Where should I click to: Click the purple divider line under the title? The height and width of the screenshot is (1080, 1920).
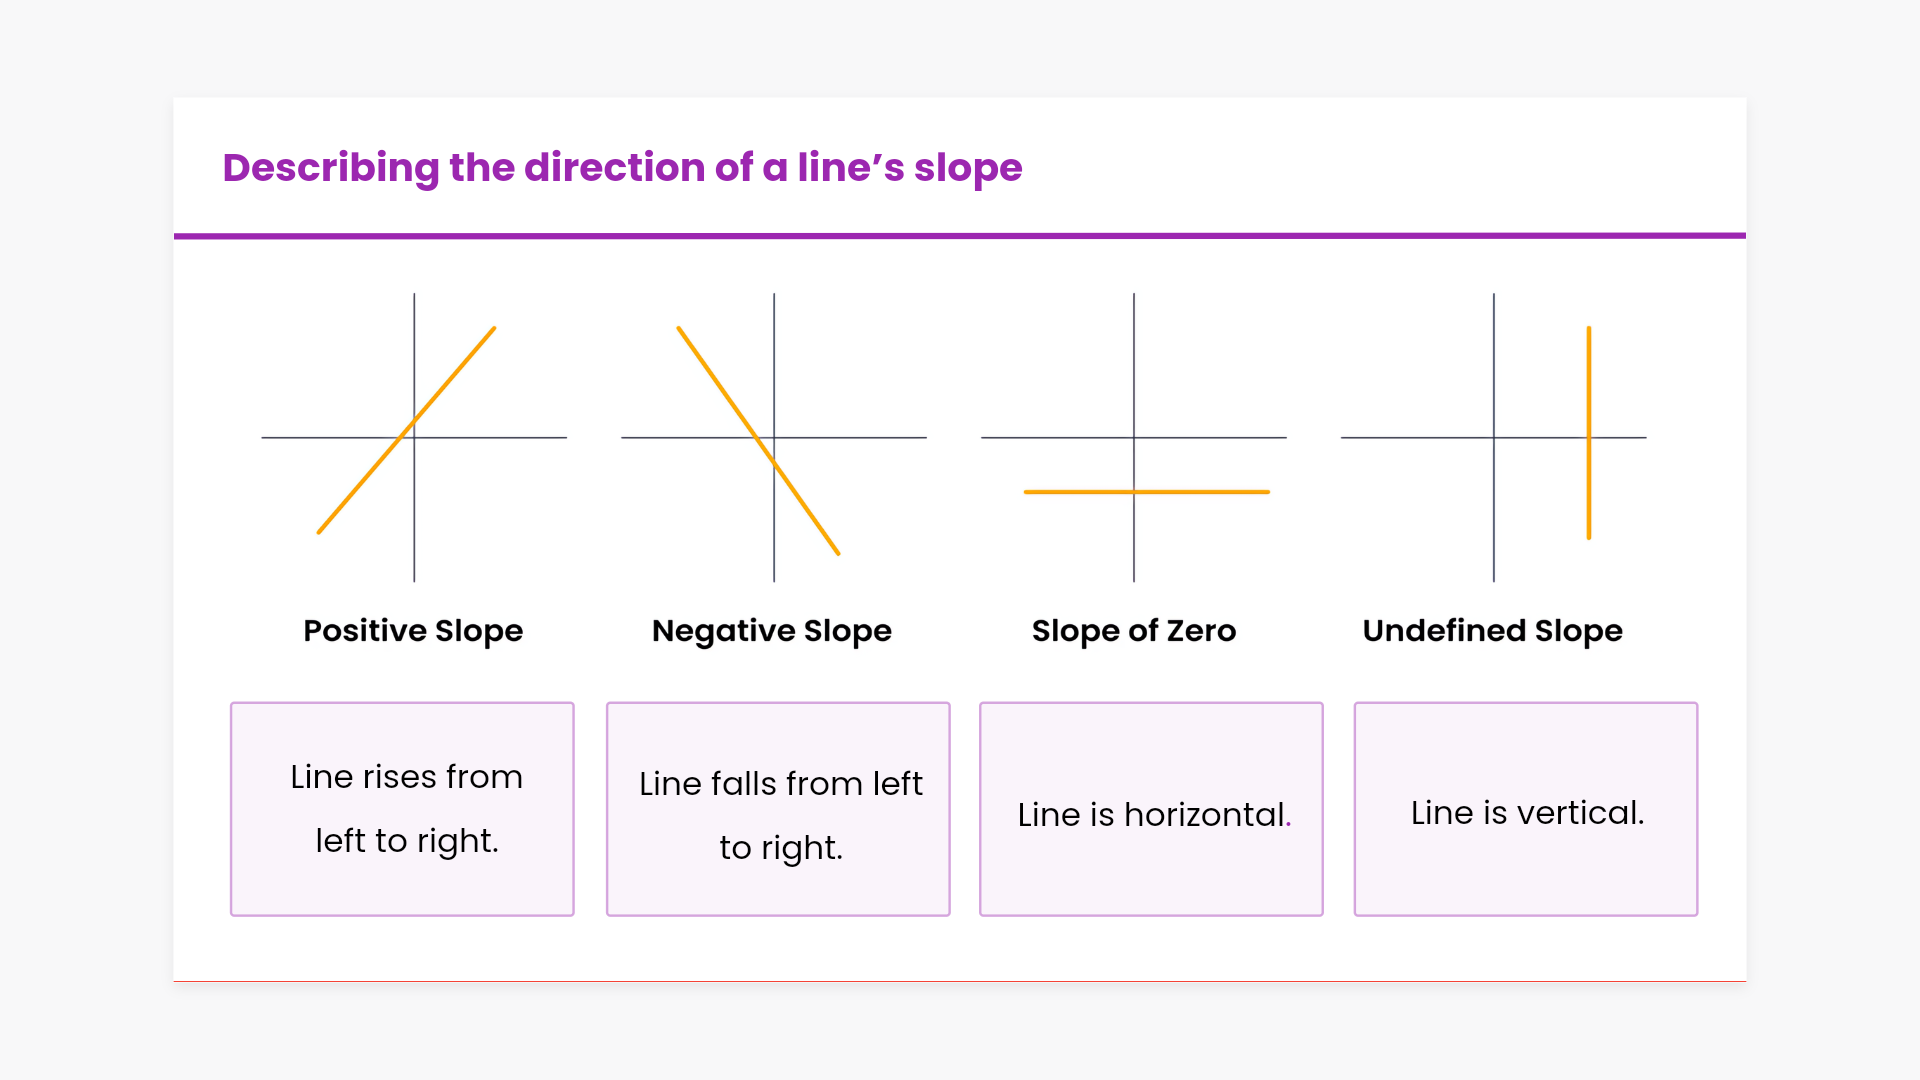tap(960, 236)
